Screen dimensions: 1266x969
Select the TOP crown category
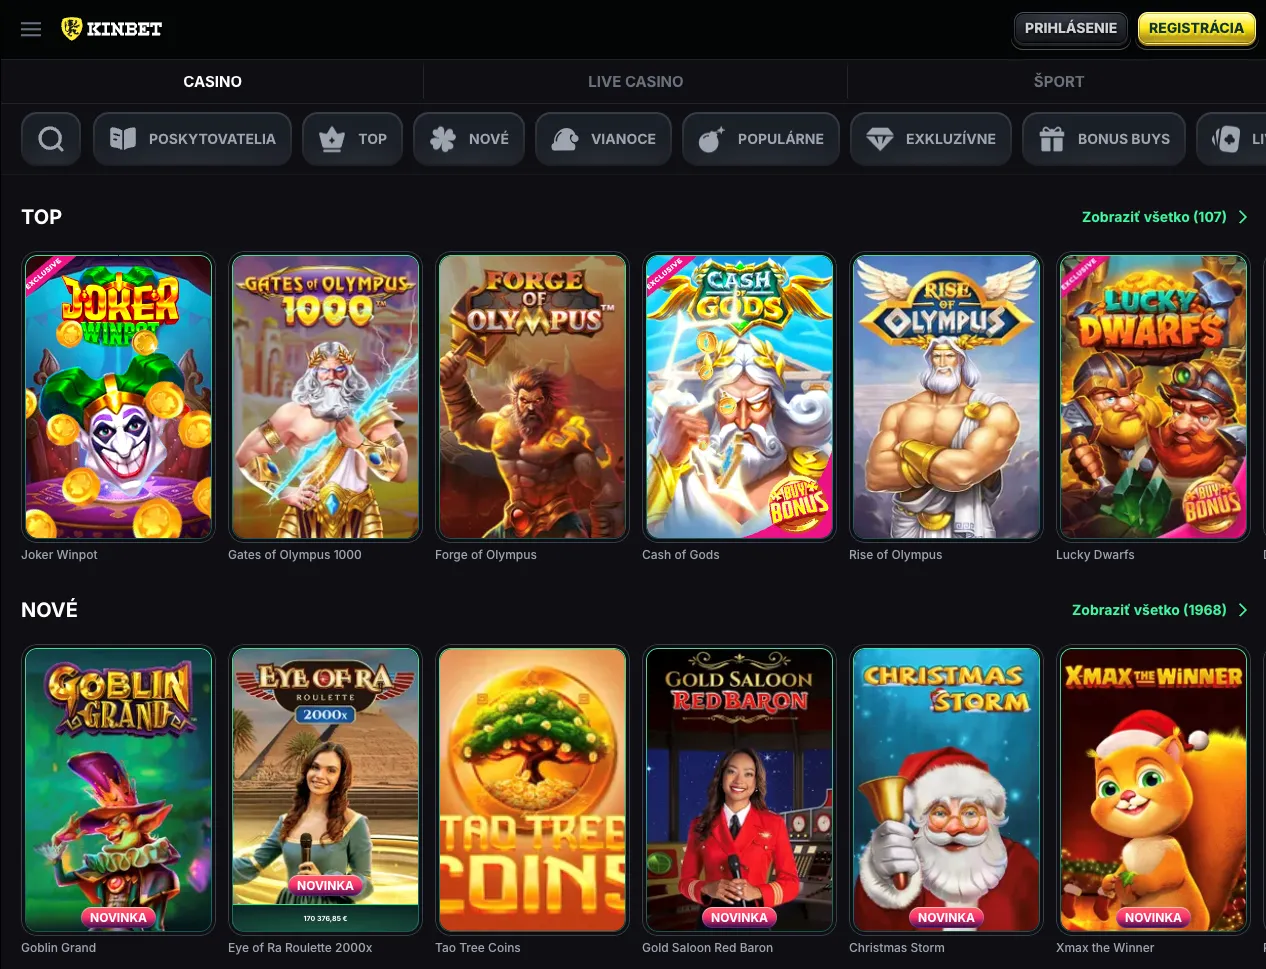click(x=353, y=139)
